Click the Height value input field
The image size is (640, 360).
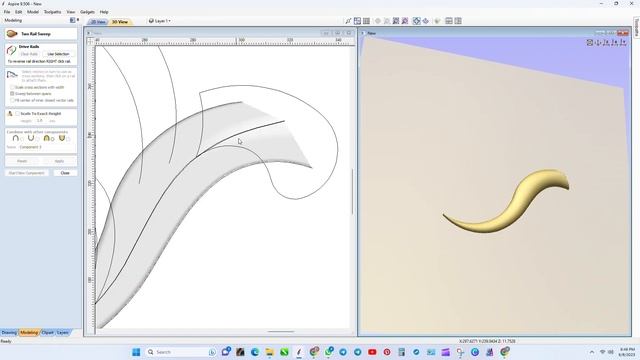[x=40, y=121]
